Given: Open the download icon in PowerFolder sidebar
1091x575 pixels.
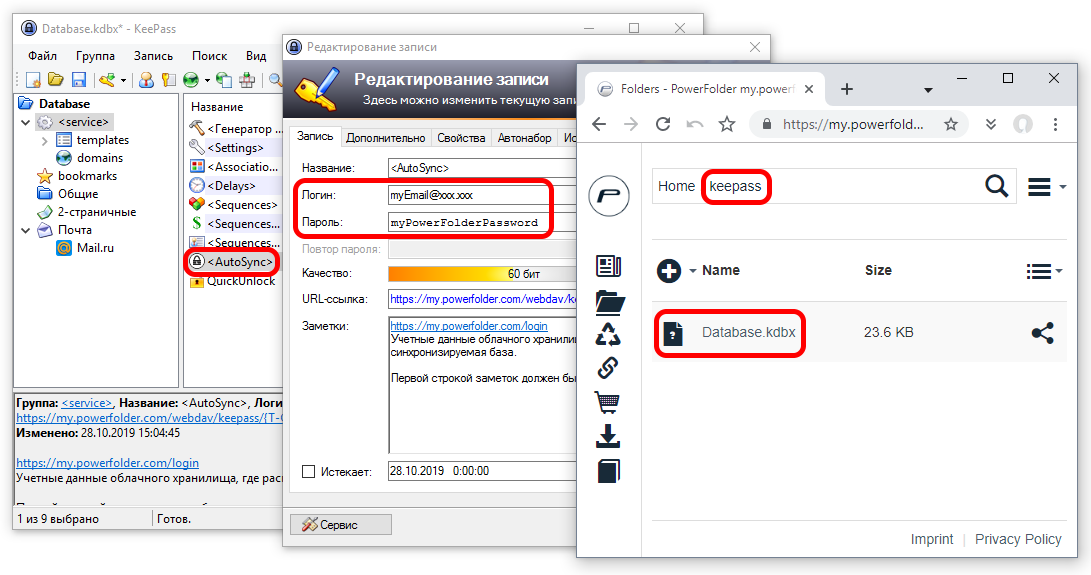Looking at the screenshot, I should [608, 436].
